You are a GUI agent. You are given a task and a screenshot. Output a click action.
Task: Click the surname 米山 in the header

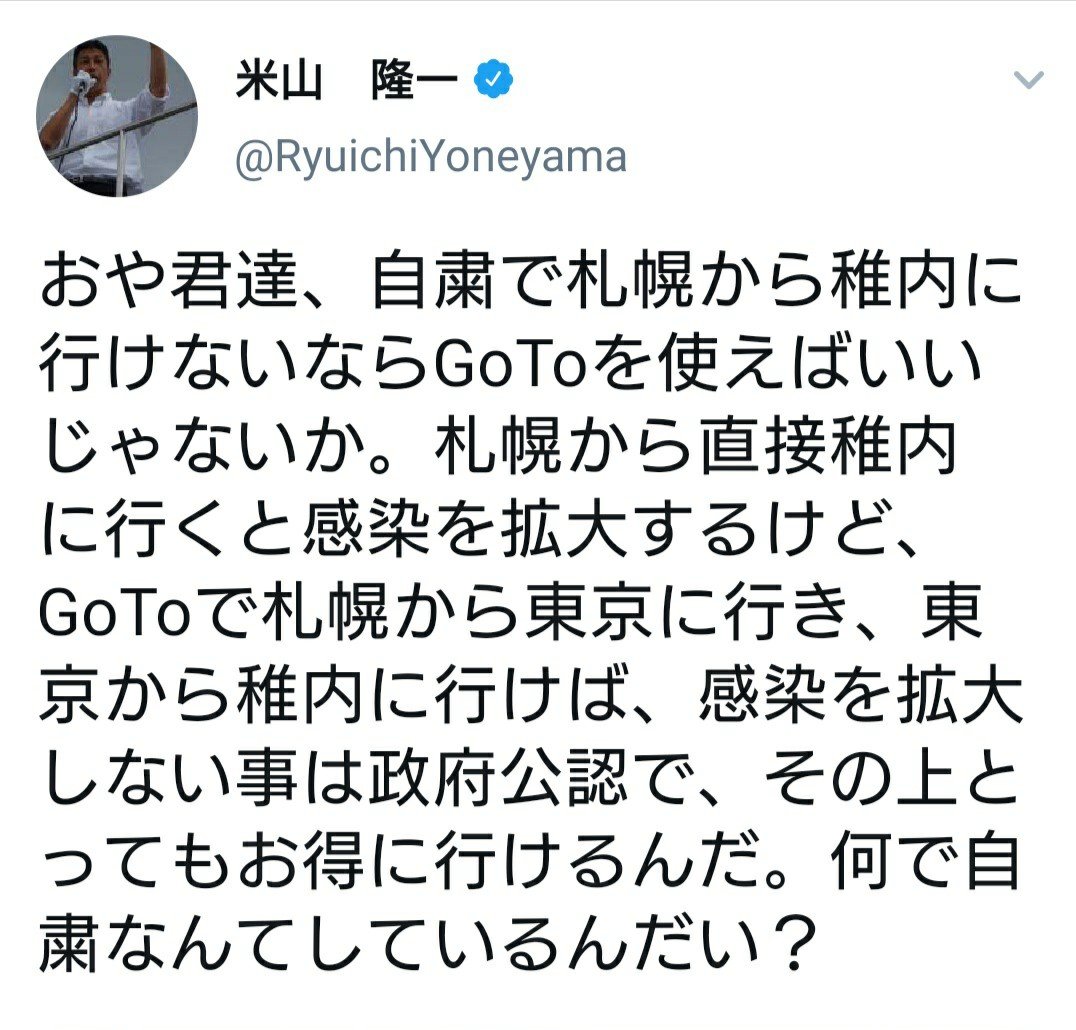[279, 81]
